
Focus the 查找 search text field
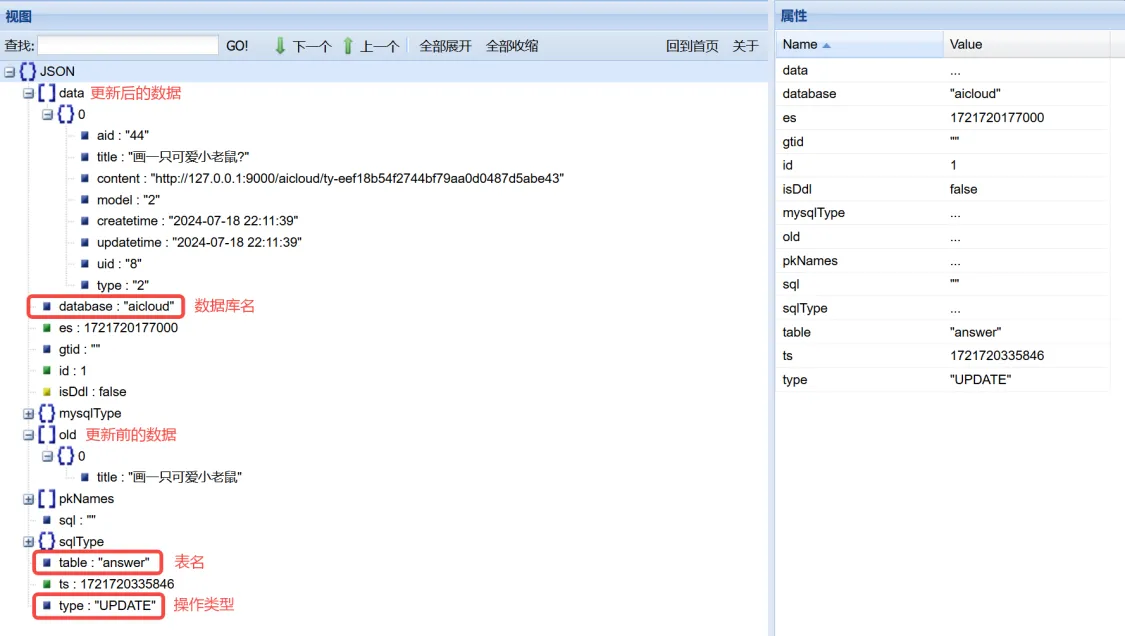pyautogui.click(x=128, y=46)
